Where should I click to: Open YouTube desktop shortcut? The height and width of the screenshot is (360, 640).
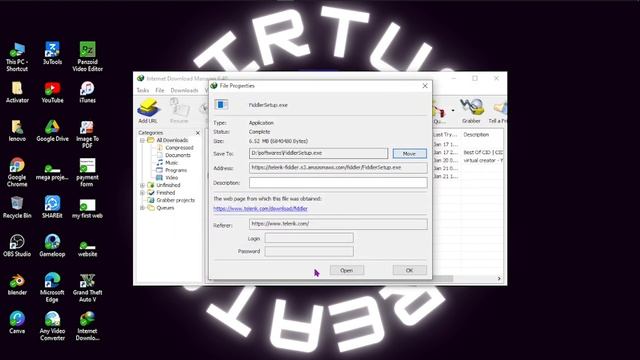click(52, 92)
